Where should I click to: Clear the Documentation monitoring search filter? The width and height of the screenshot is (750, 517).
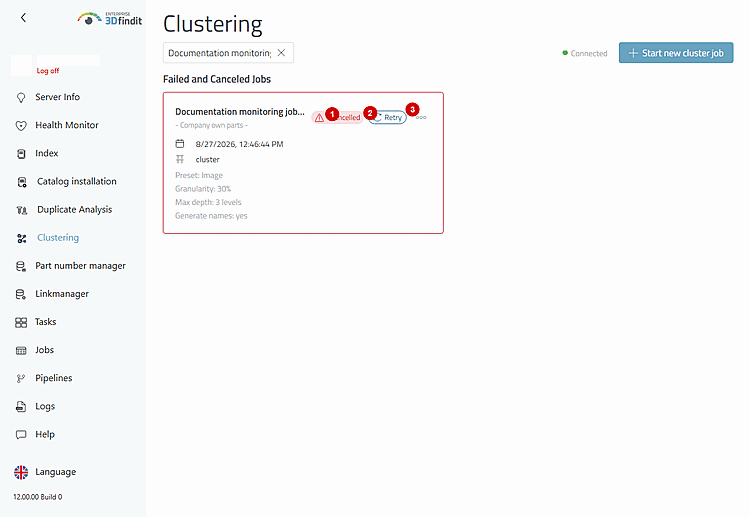point(281,53)
